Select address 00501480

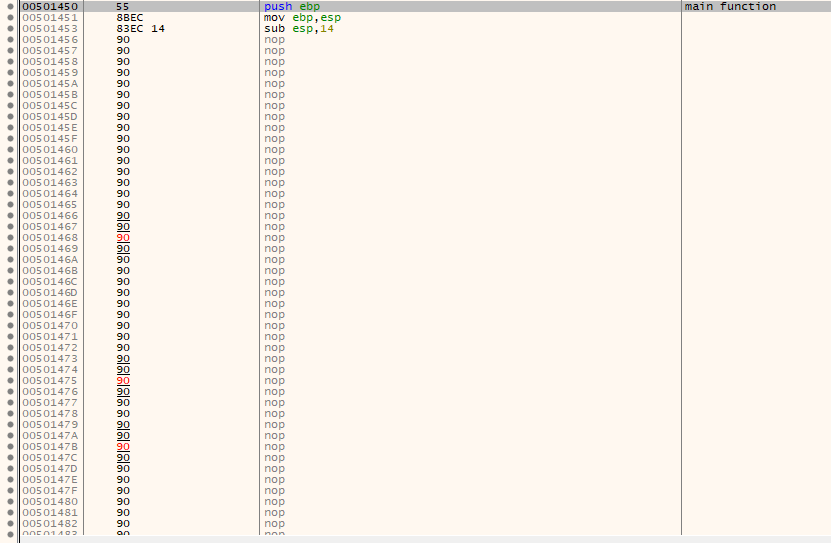(x=50, y=501)
